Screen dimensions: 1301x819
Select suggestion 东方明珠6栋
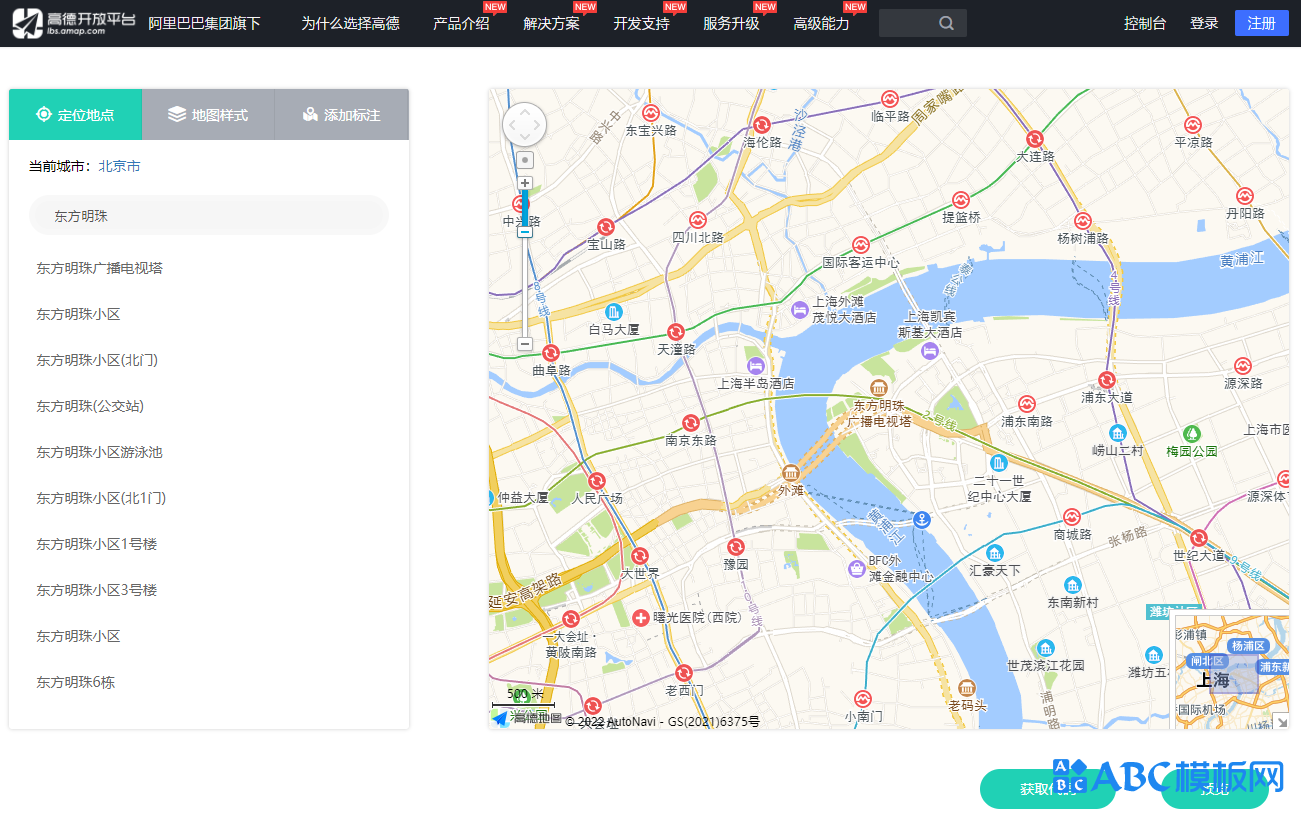click(76, 682)
